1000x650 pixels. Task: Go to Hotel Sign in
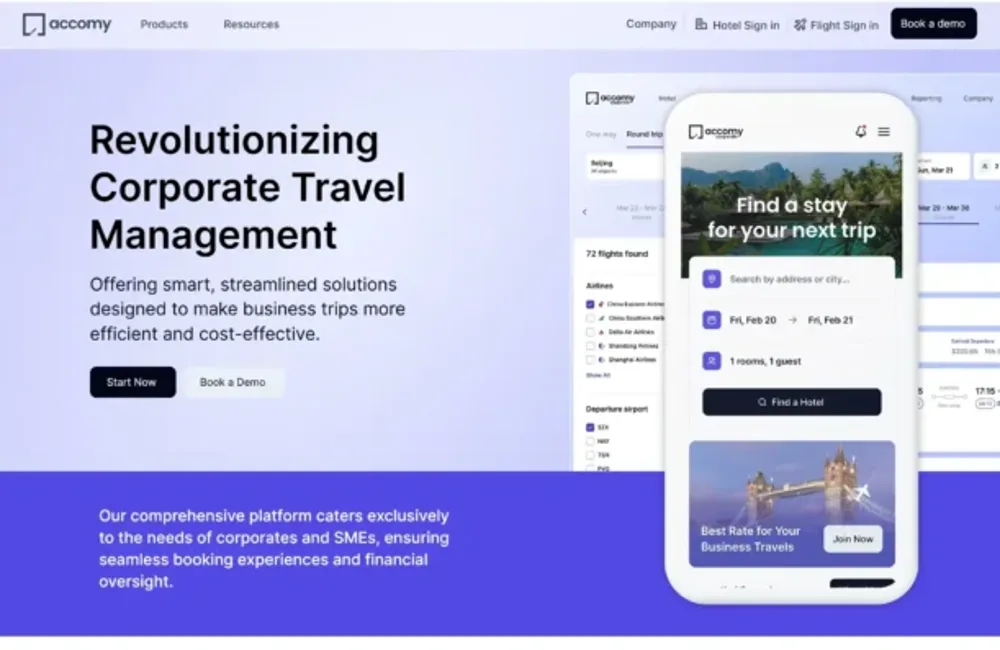(x=746, y=25)
